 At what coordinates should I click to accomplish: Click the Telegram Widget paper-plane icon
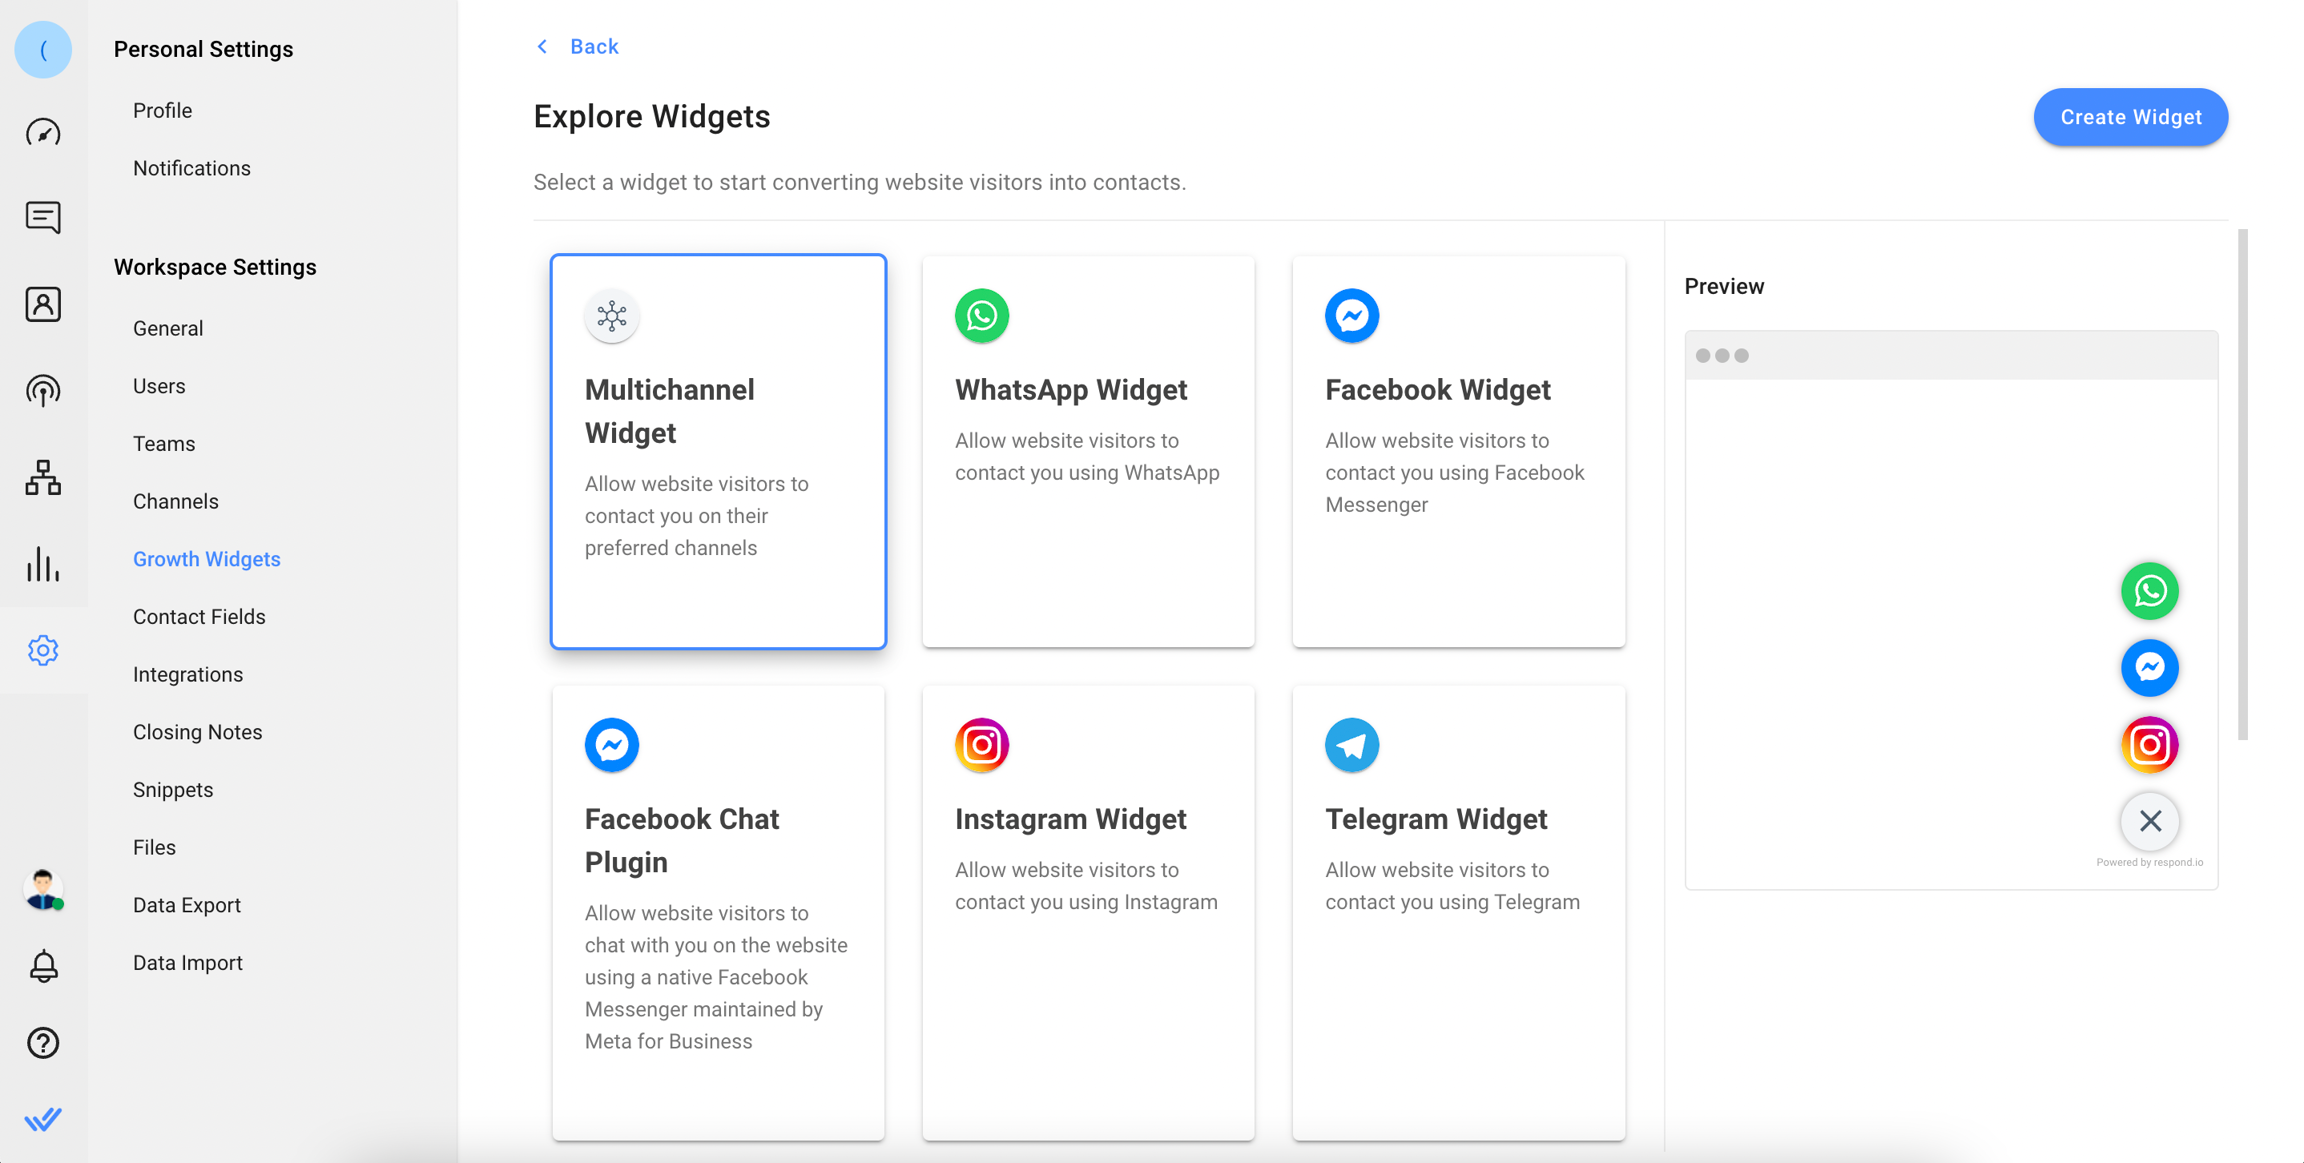[x=1352, y=744]
